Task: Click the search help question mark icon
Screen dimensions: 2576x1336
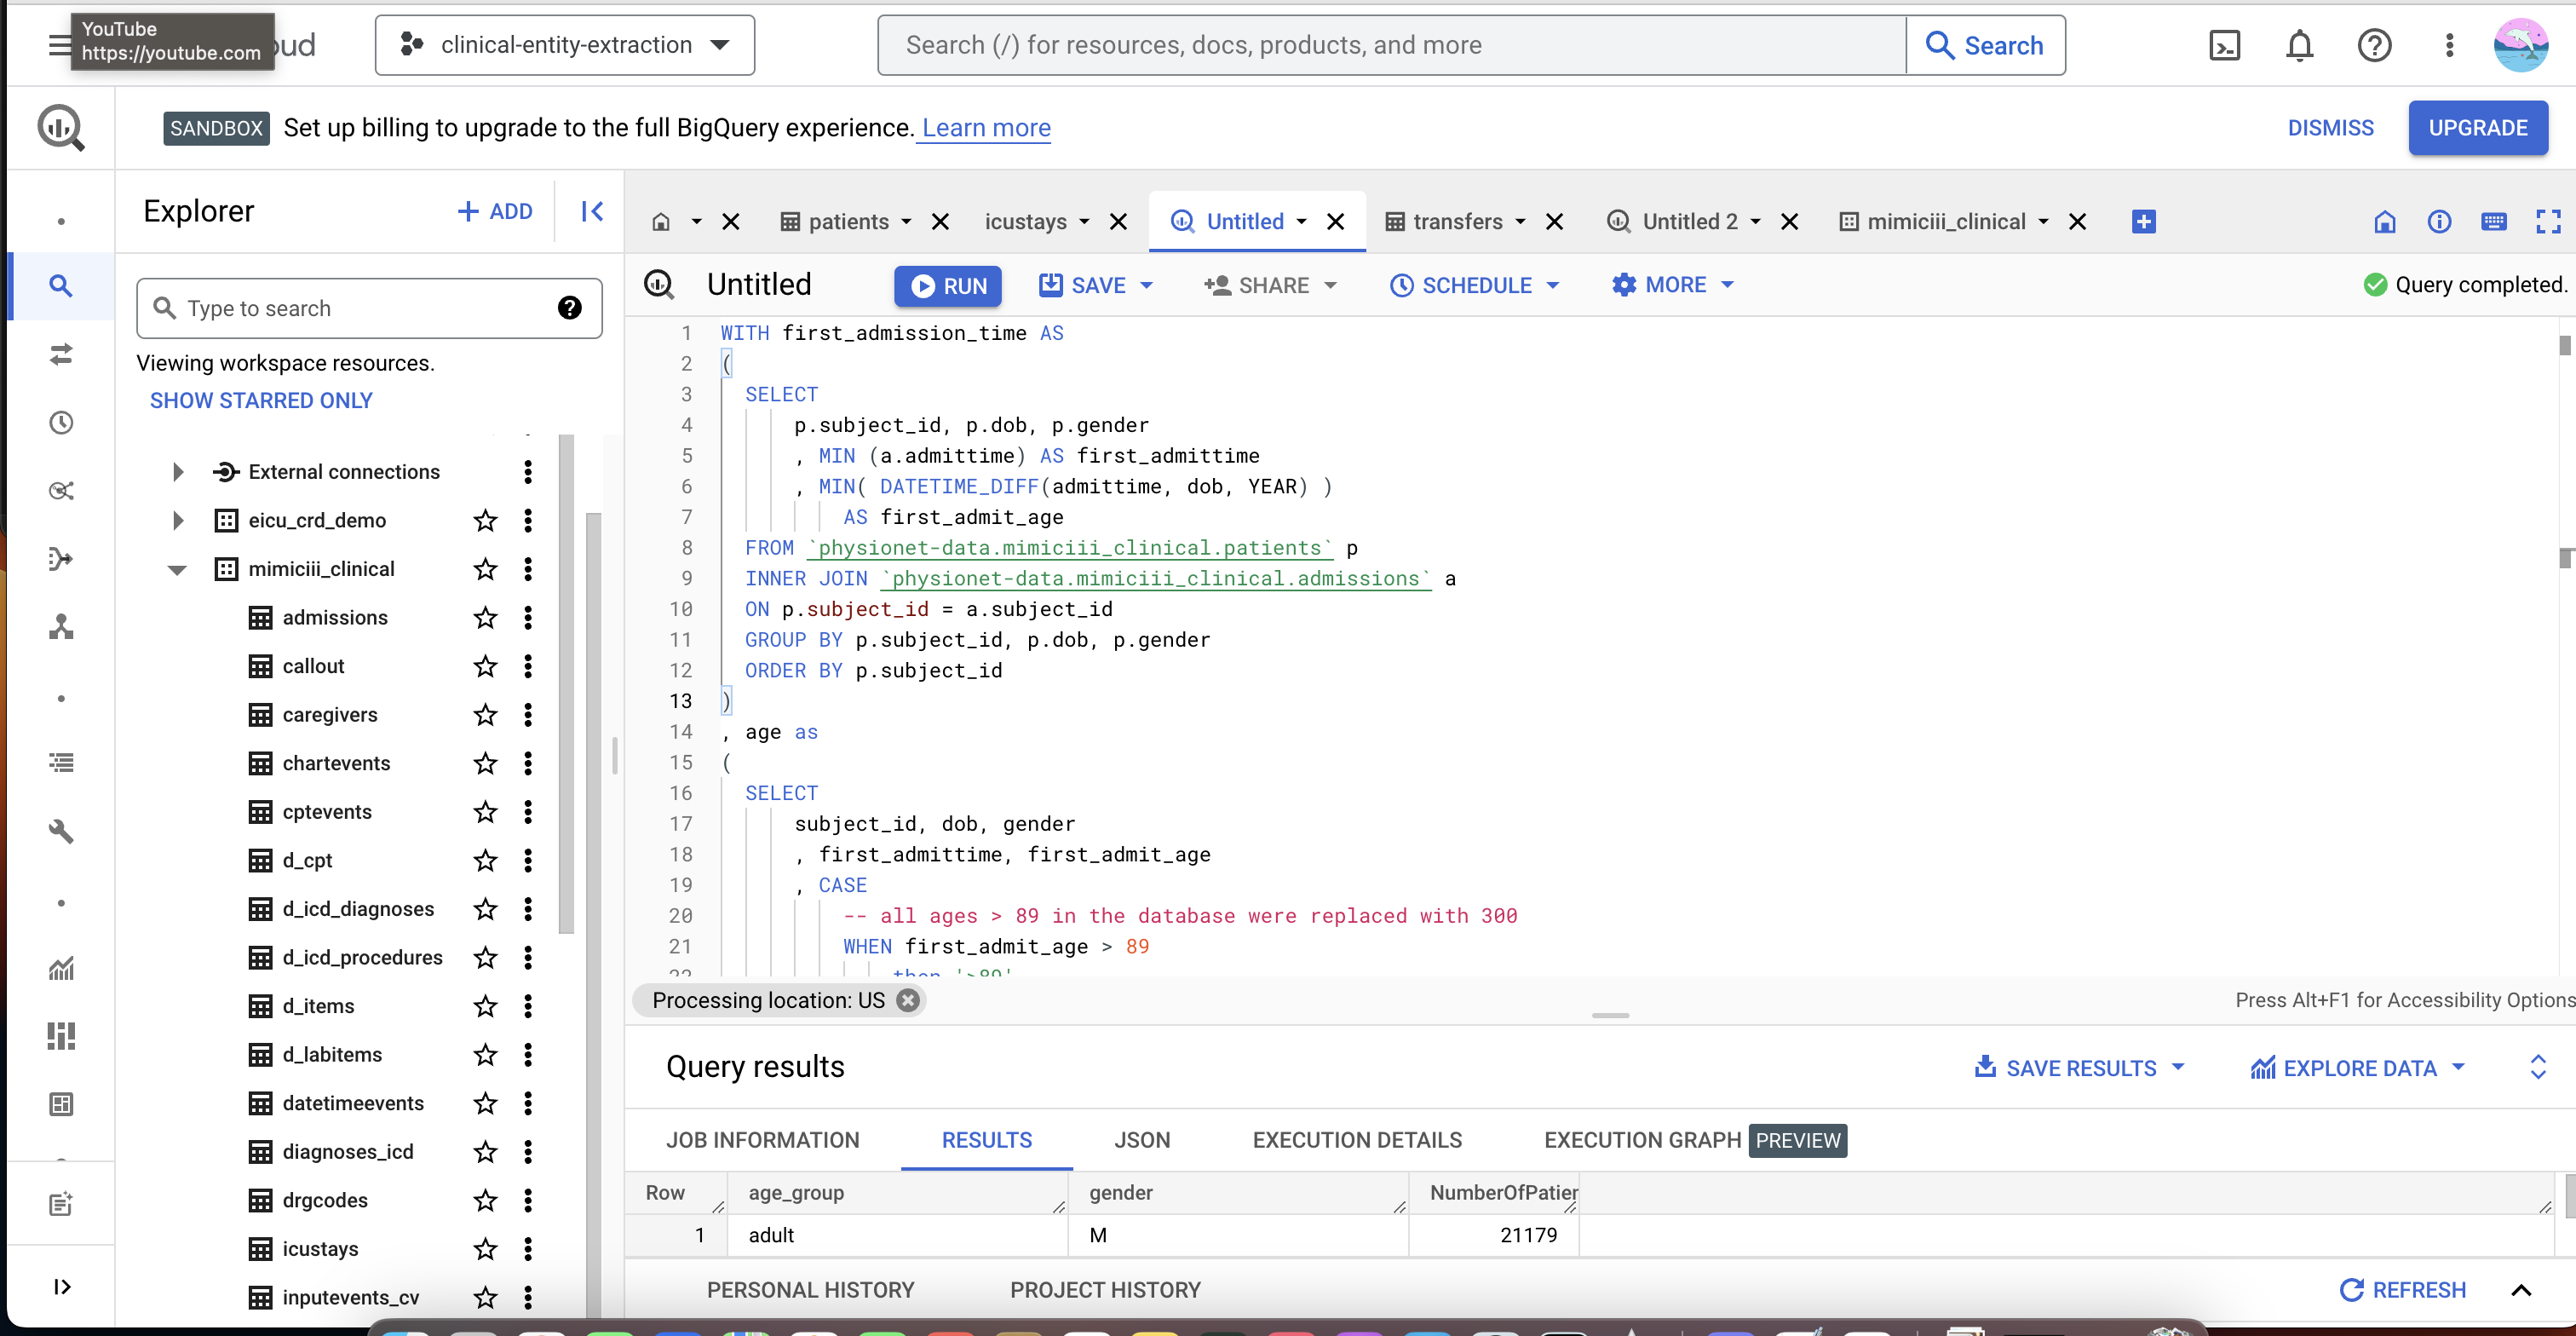Action: tap(569, 308)
